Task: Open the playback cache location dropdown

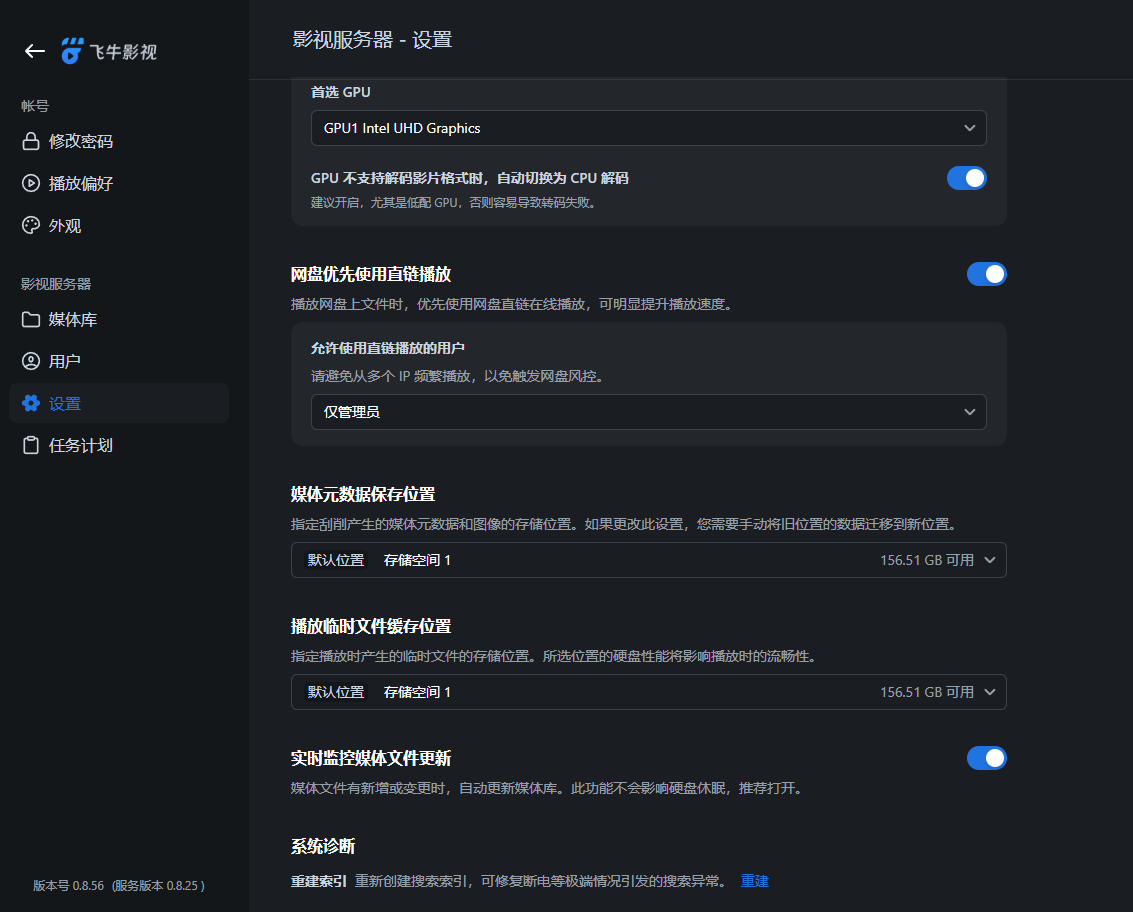Action: [x=648, y=692]
